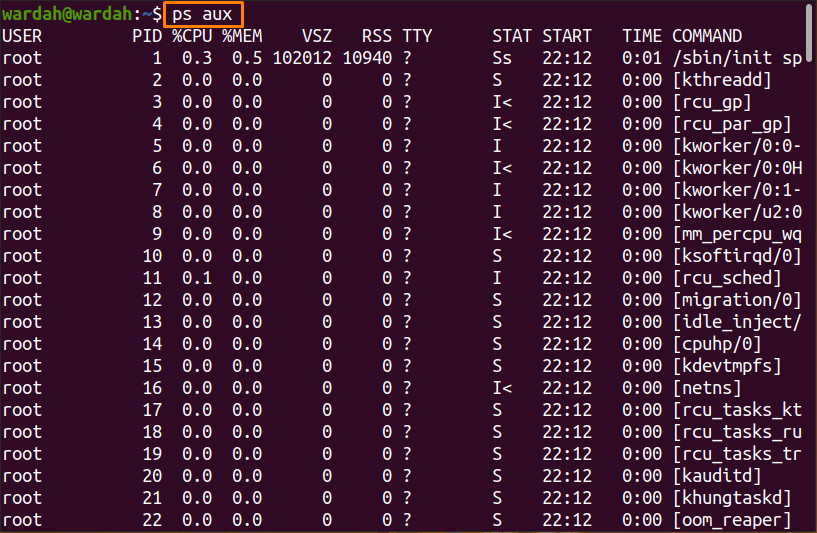This screenshot has height=533, width=817.
Task: Click the /sbin/init command entry
Action: point(737,58)
